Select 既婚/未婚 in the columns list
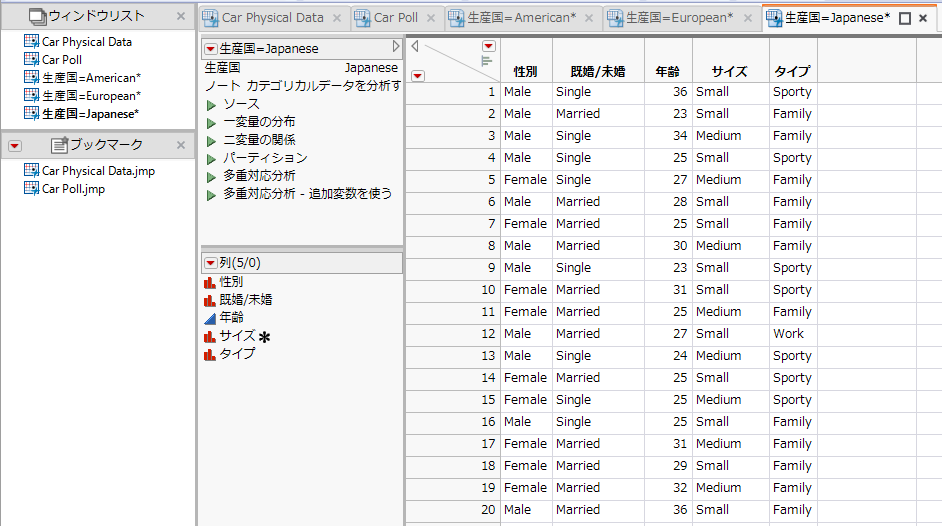 (246, 300)
